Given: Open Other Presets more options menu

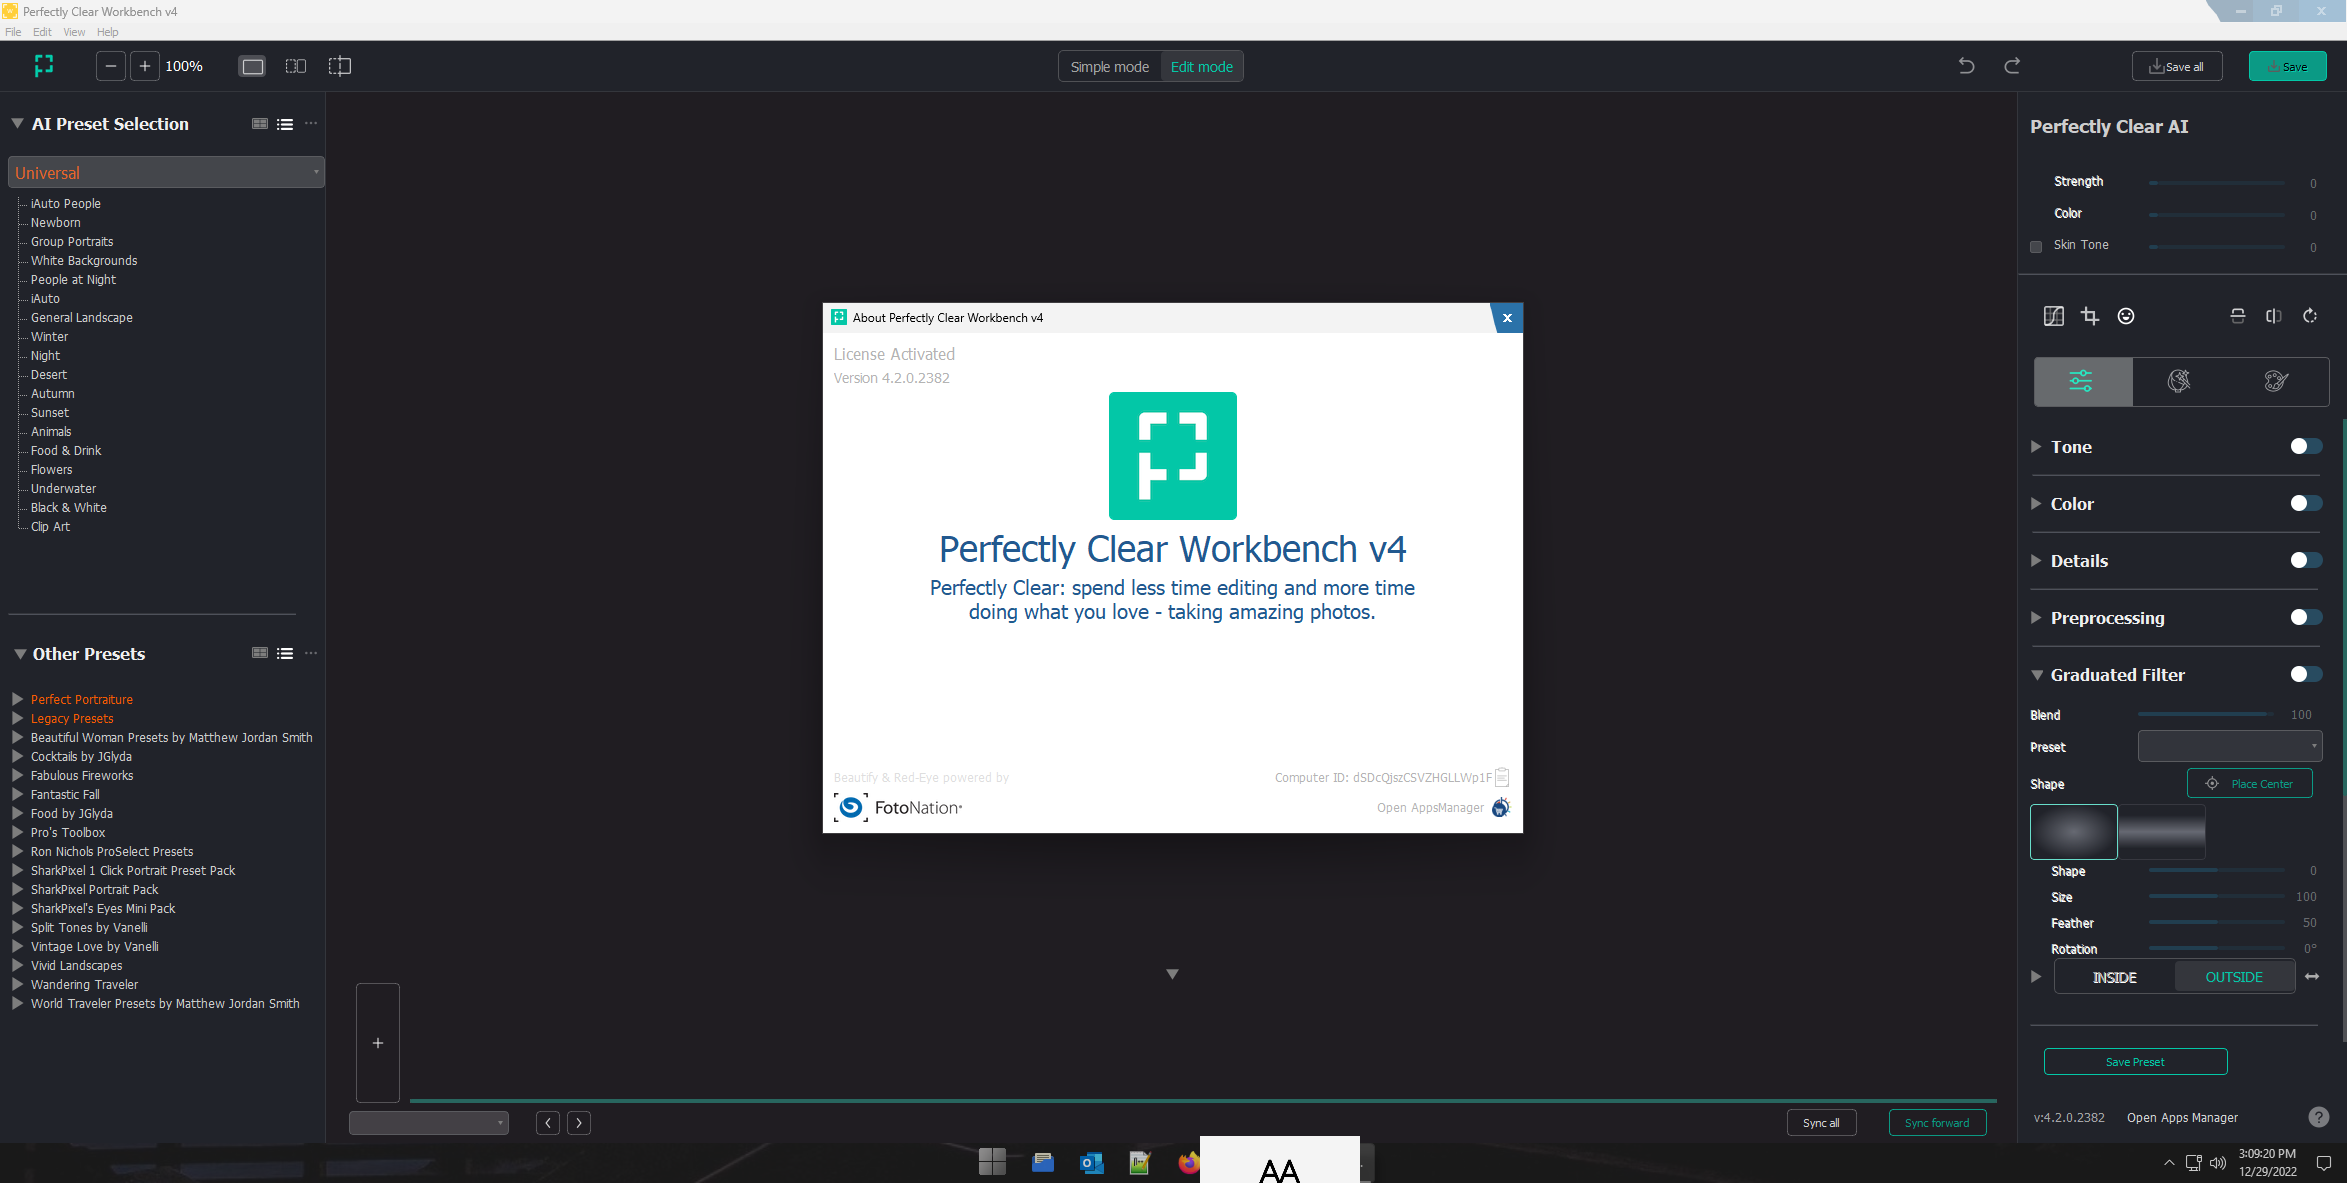Looking at the screenshot, I should [311, 653].
